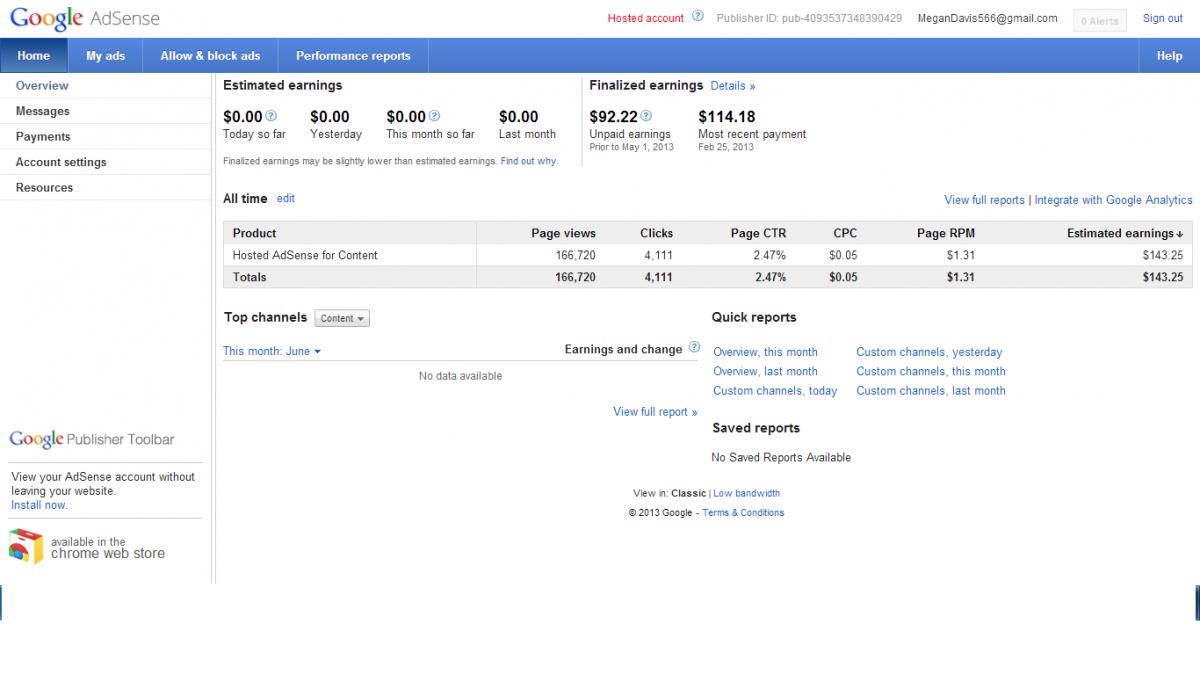Click the 0 Alerts button
Image resolution: width=1200 pixels, height=675 pixels.
(1100, 20)
